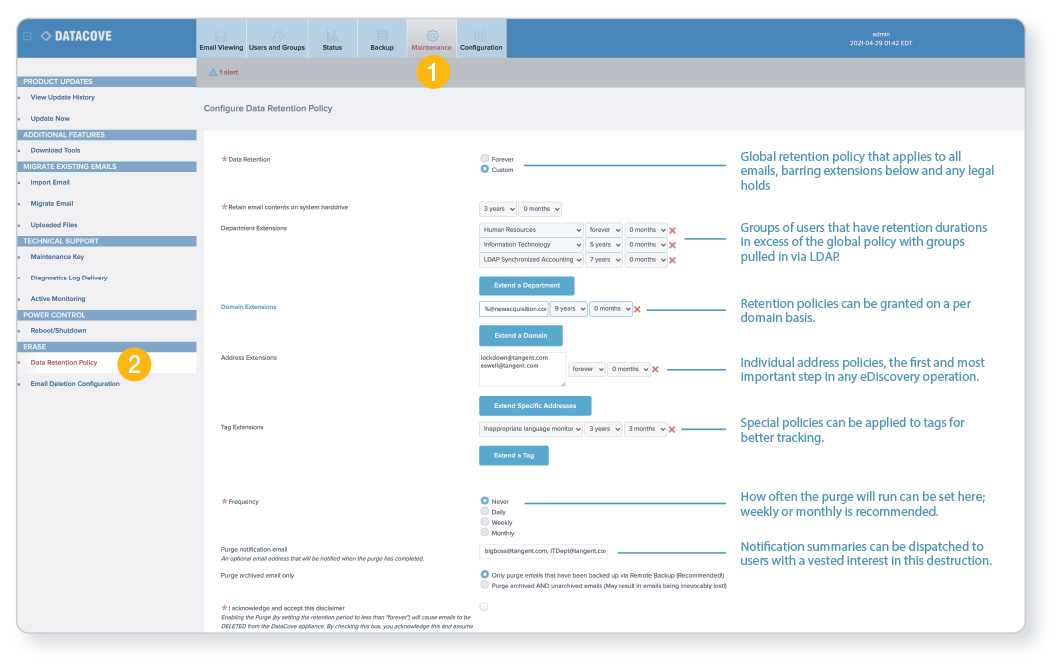1056x668 pixels.
Task: Click the purge notification email field
Action: pyautogui.click(x=543, y=551)
